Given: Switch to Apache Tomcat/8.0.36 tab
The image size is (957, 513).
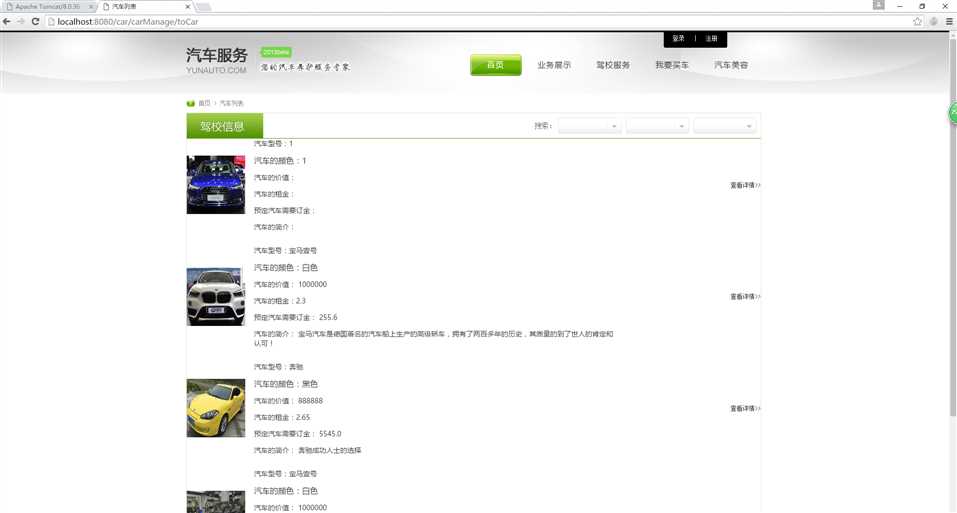Looking at the screenshot, I should (49, 6).
